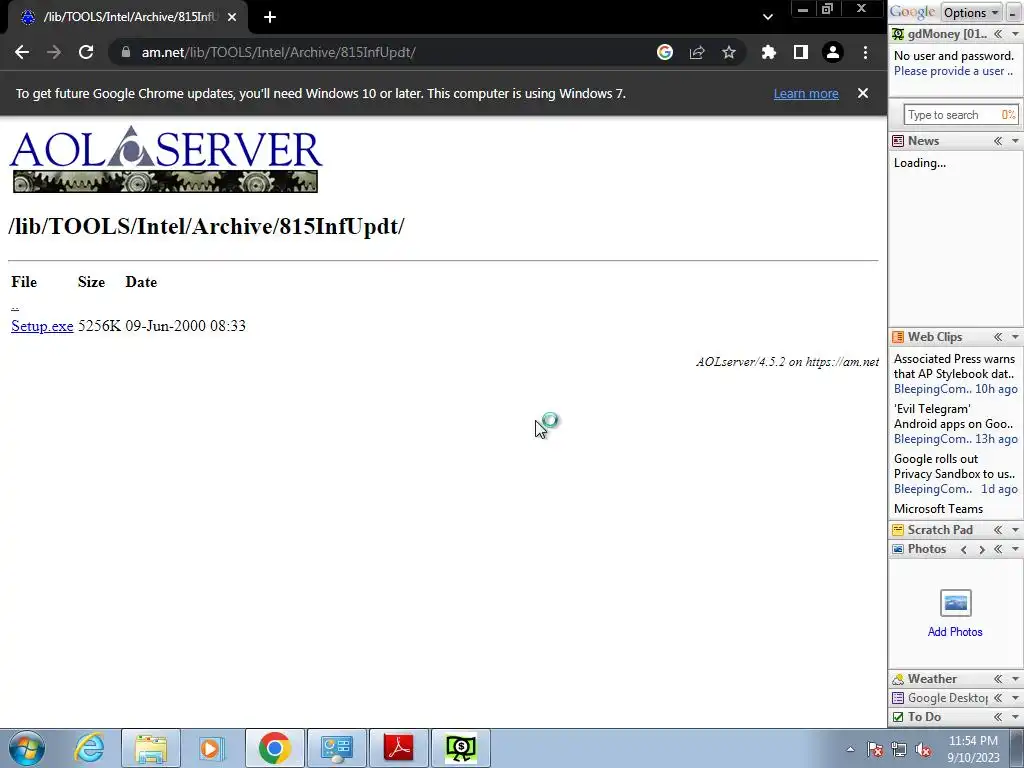Click the Scratch Pad gadget icon

click(x=898, y=530)
